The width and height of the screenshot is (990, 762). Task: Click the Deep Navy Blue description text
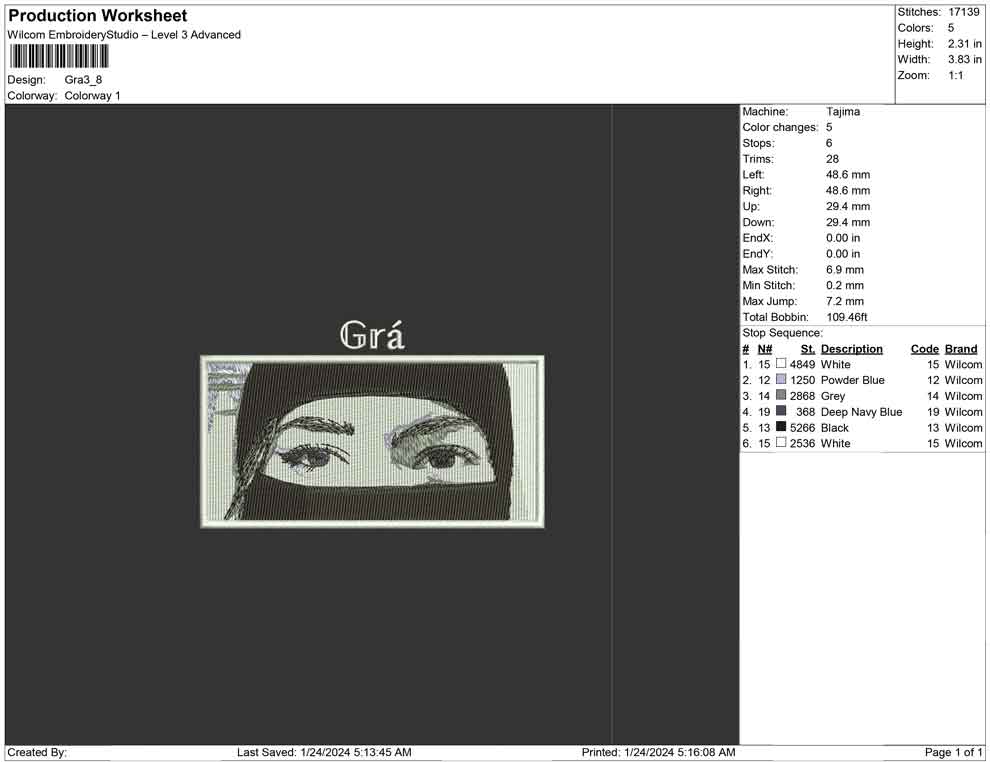pos(861,412)
